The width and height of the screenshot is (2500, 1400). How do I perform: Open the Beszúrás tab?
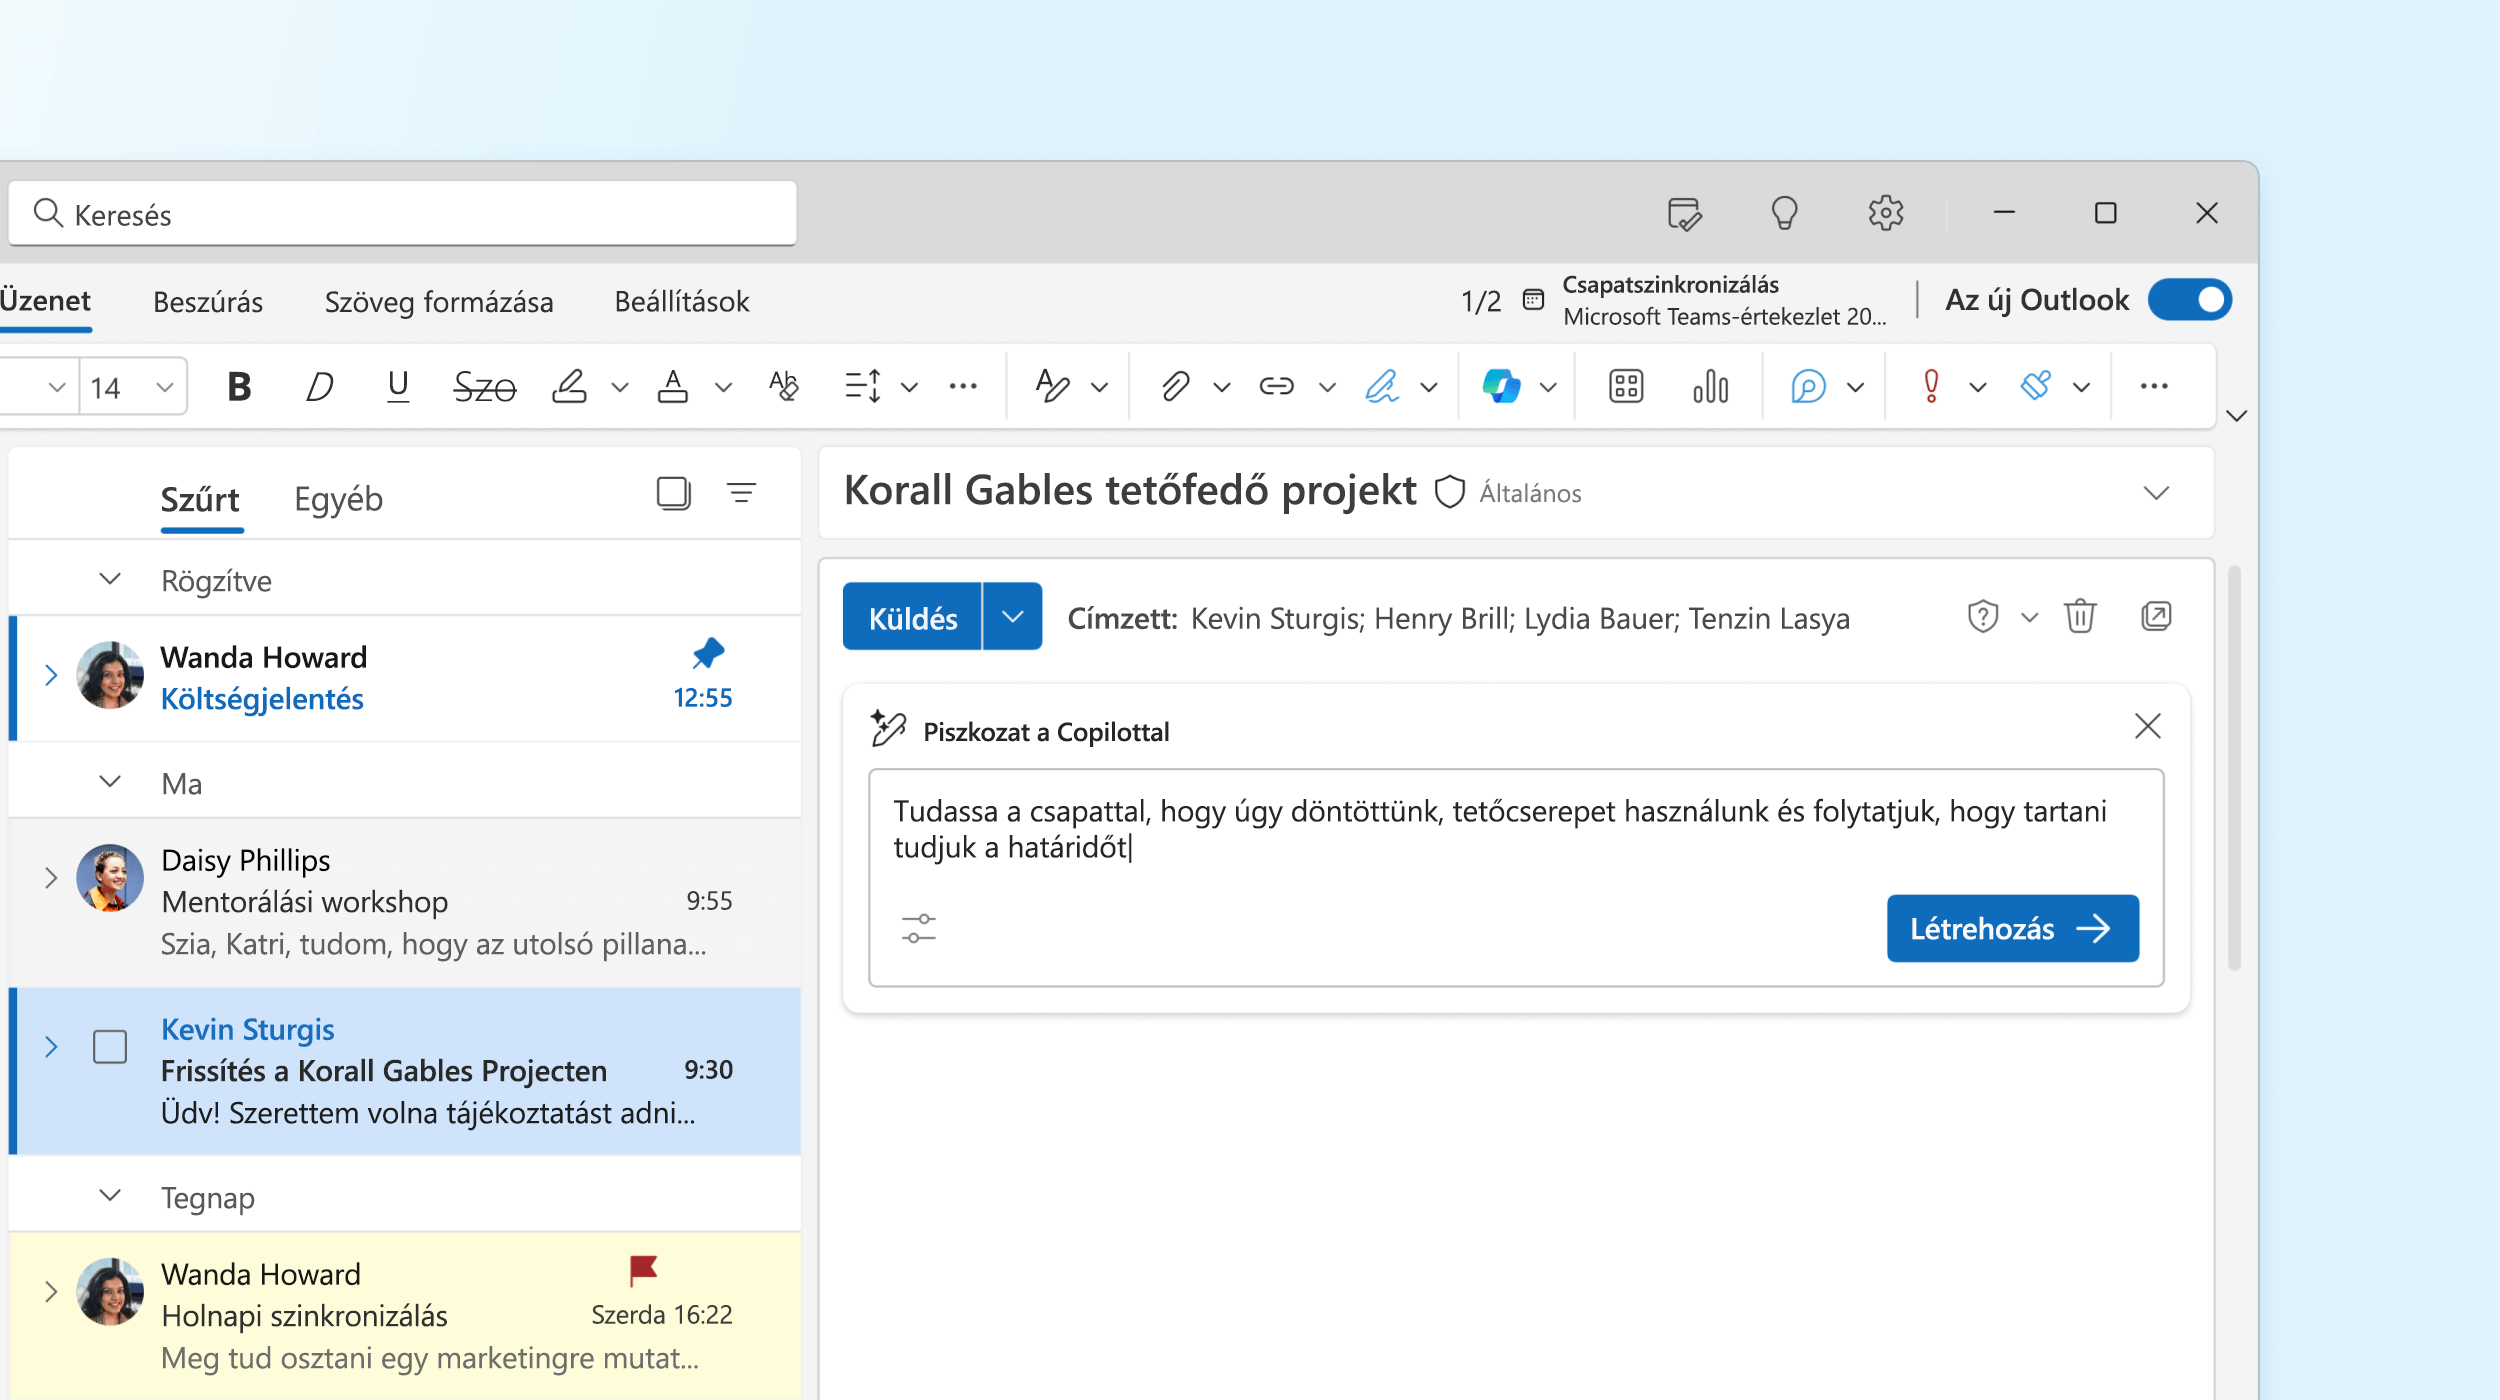click(x=208, y=302)
